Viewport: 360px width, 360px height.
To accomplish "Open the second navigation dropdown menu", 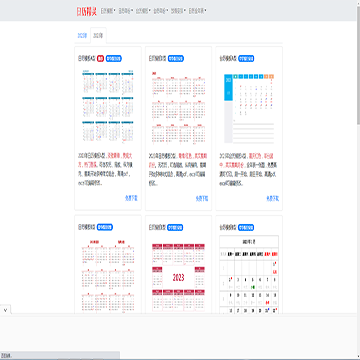I will click(126, 11).
